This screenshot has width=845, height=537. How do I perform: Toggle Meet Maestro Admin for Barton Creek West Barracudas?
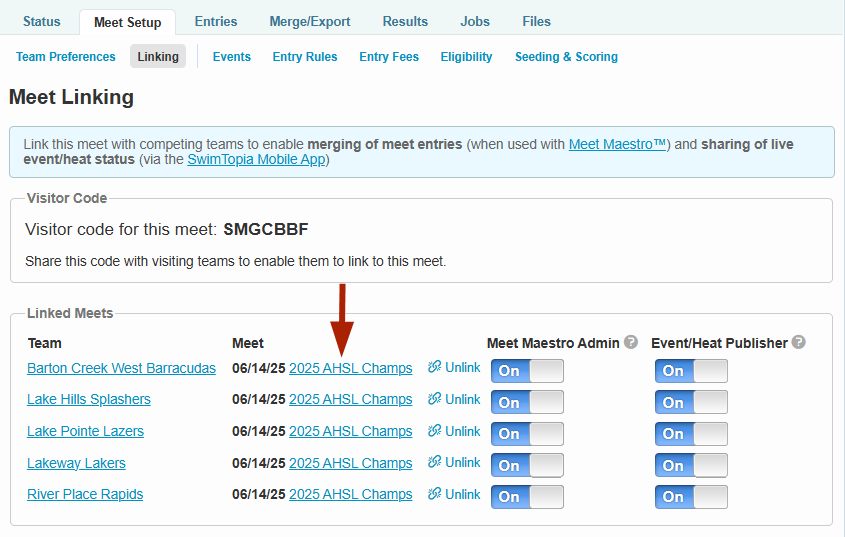(527, 371)
